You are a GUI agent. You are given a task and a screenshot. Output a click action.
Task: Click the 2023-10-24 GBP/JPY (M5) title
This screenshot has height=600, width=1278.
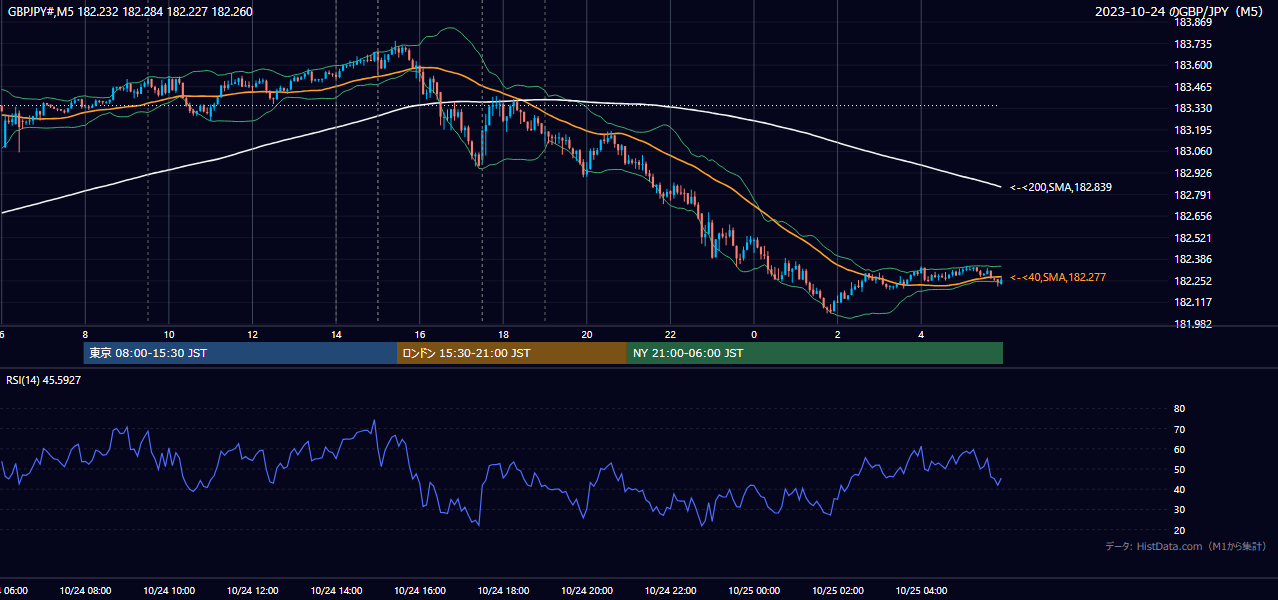[x=1178, y=11]
